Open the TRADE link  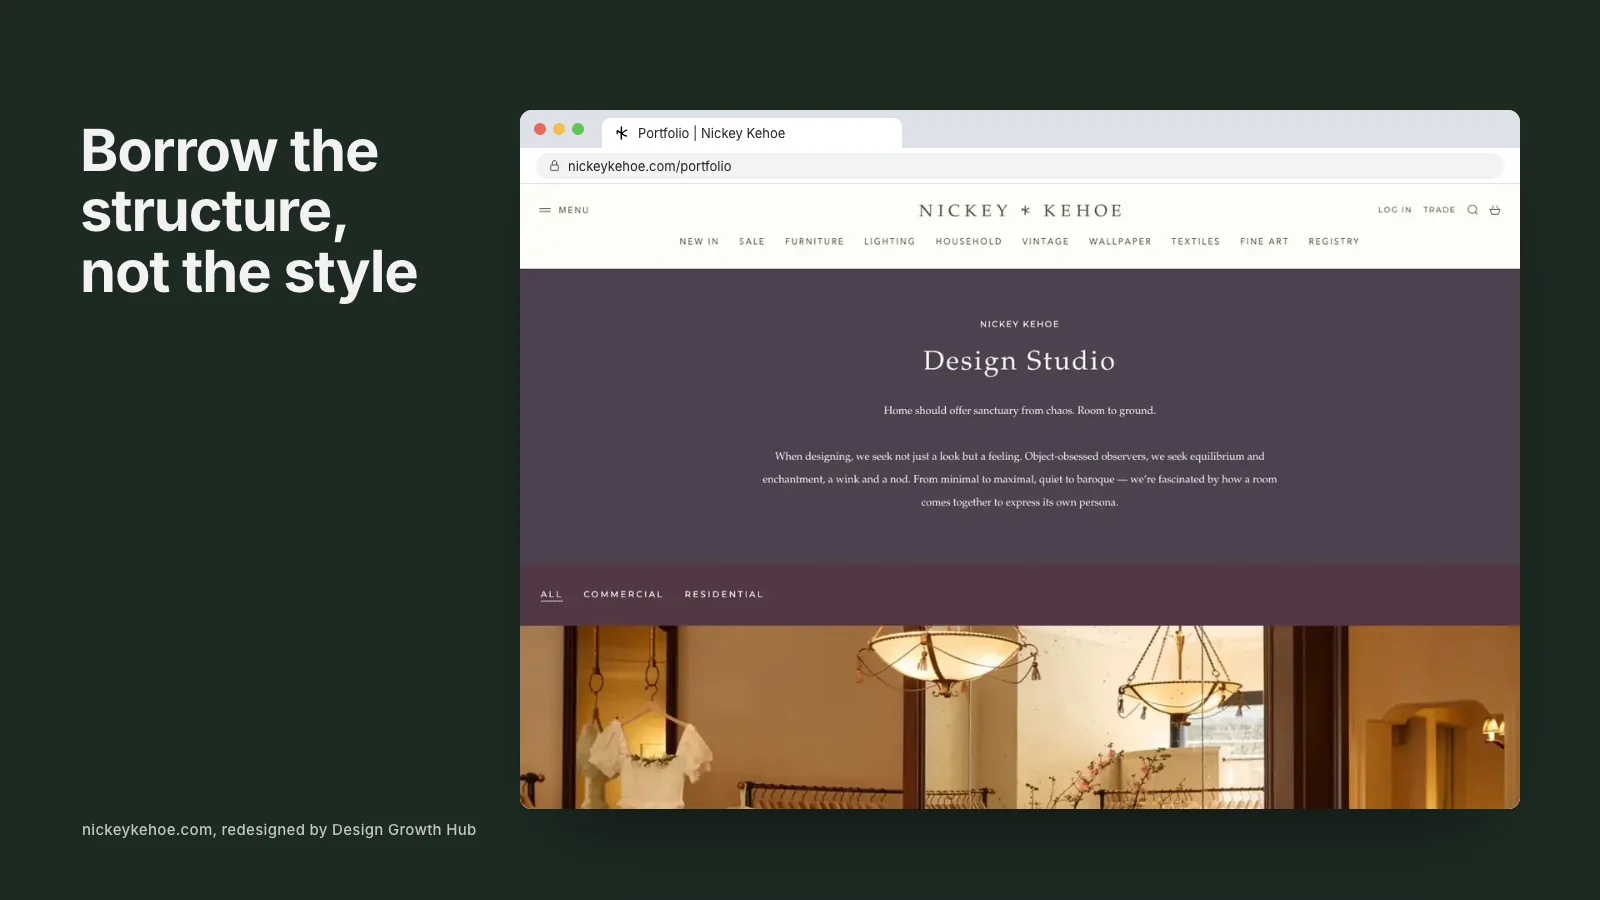tap(1439, 210)
